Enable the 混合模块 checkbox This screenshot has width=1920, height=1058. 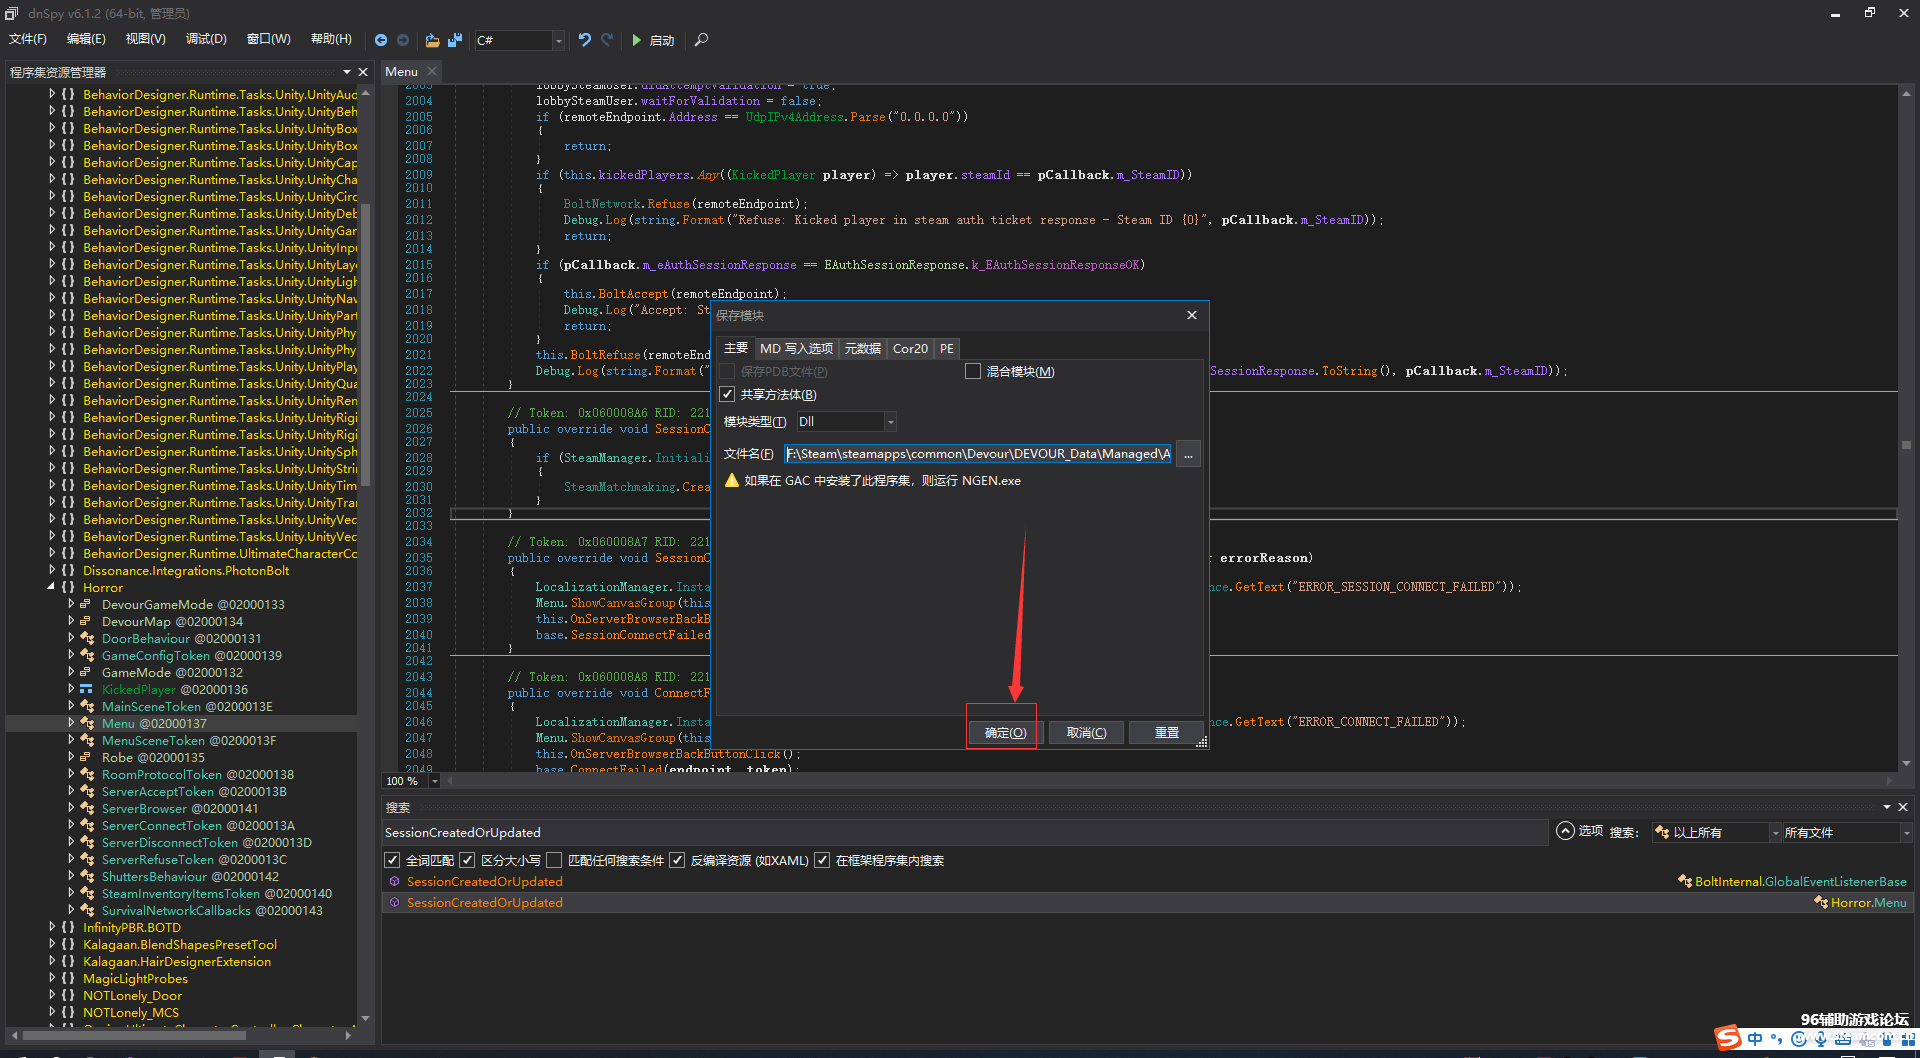[x=972, y=372]
